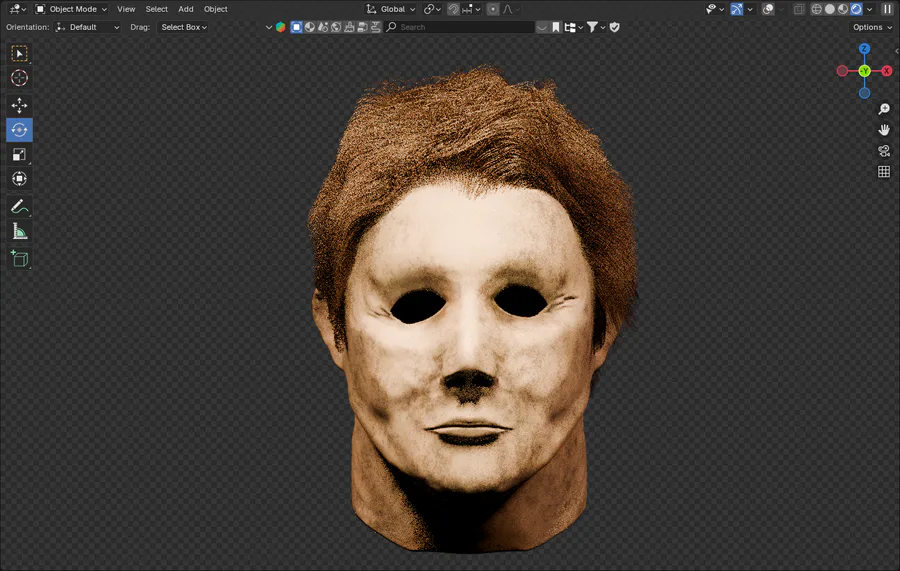900x571 pixels.
Task: Activate the Transform tool
Action: coord(19,178)
